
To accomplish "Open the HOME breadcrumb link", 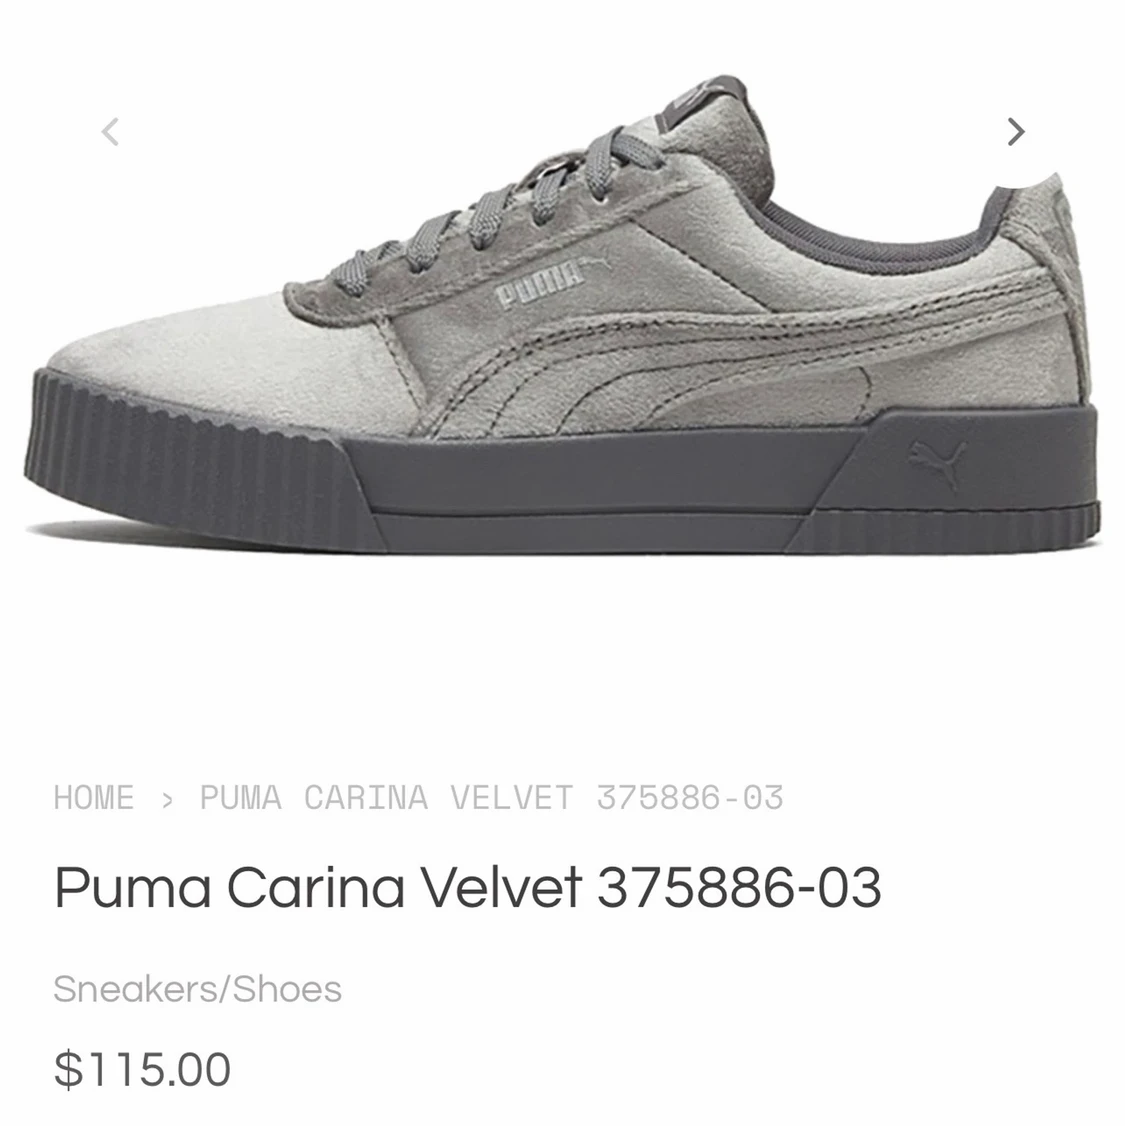I will [94, 798].
